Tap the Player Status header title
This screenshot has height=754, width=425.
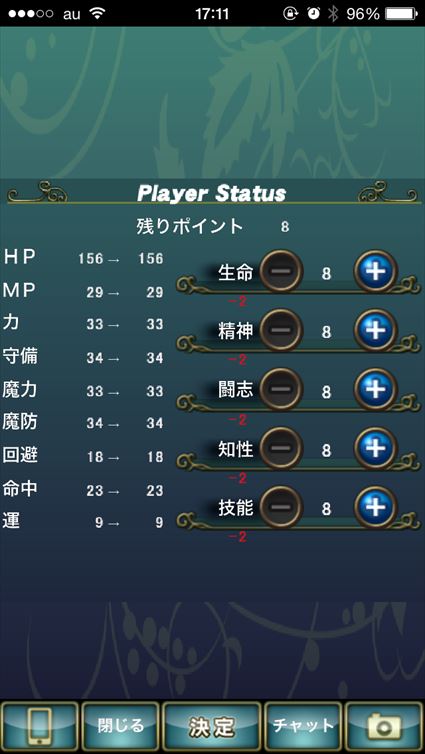[212, 193]
